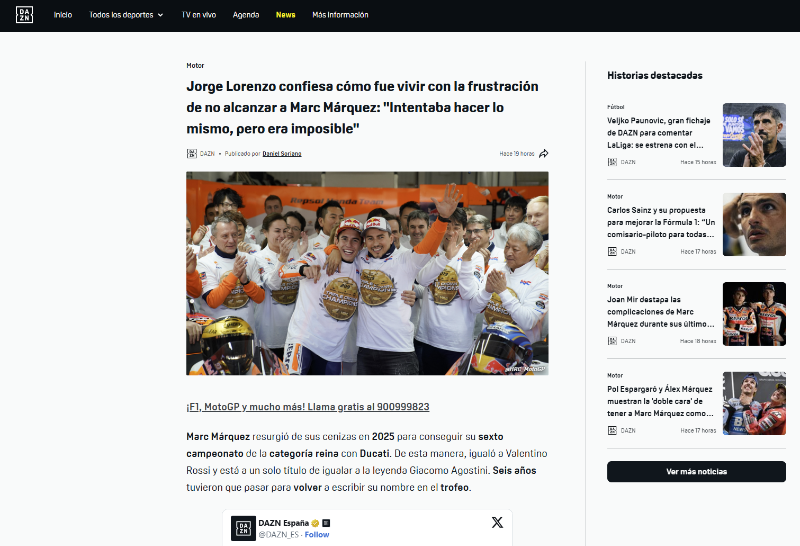Click the verified badge next to DAZN España
Image resolution: width=800 pixels, height=546 pixels.
pyautogui.click(x=315, y=523)
